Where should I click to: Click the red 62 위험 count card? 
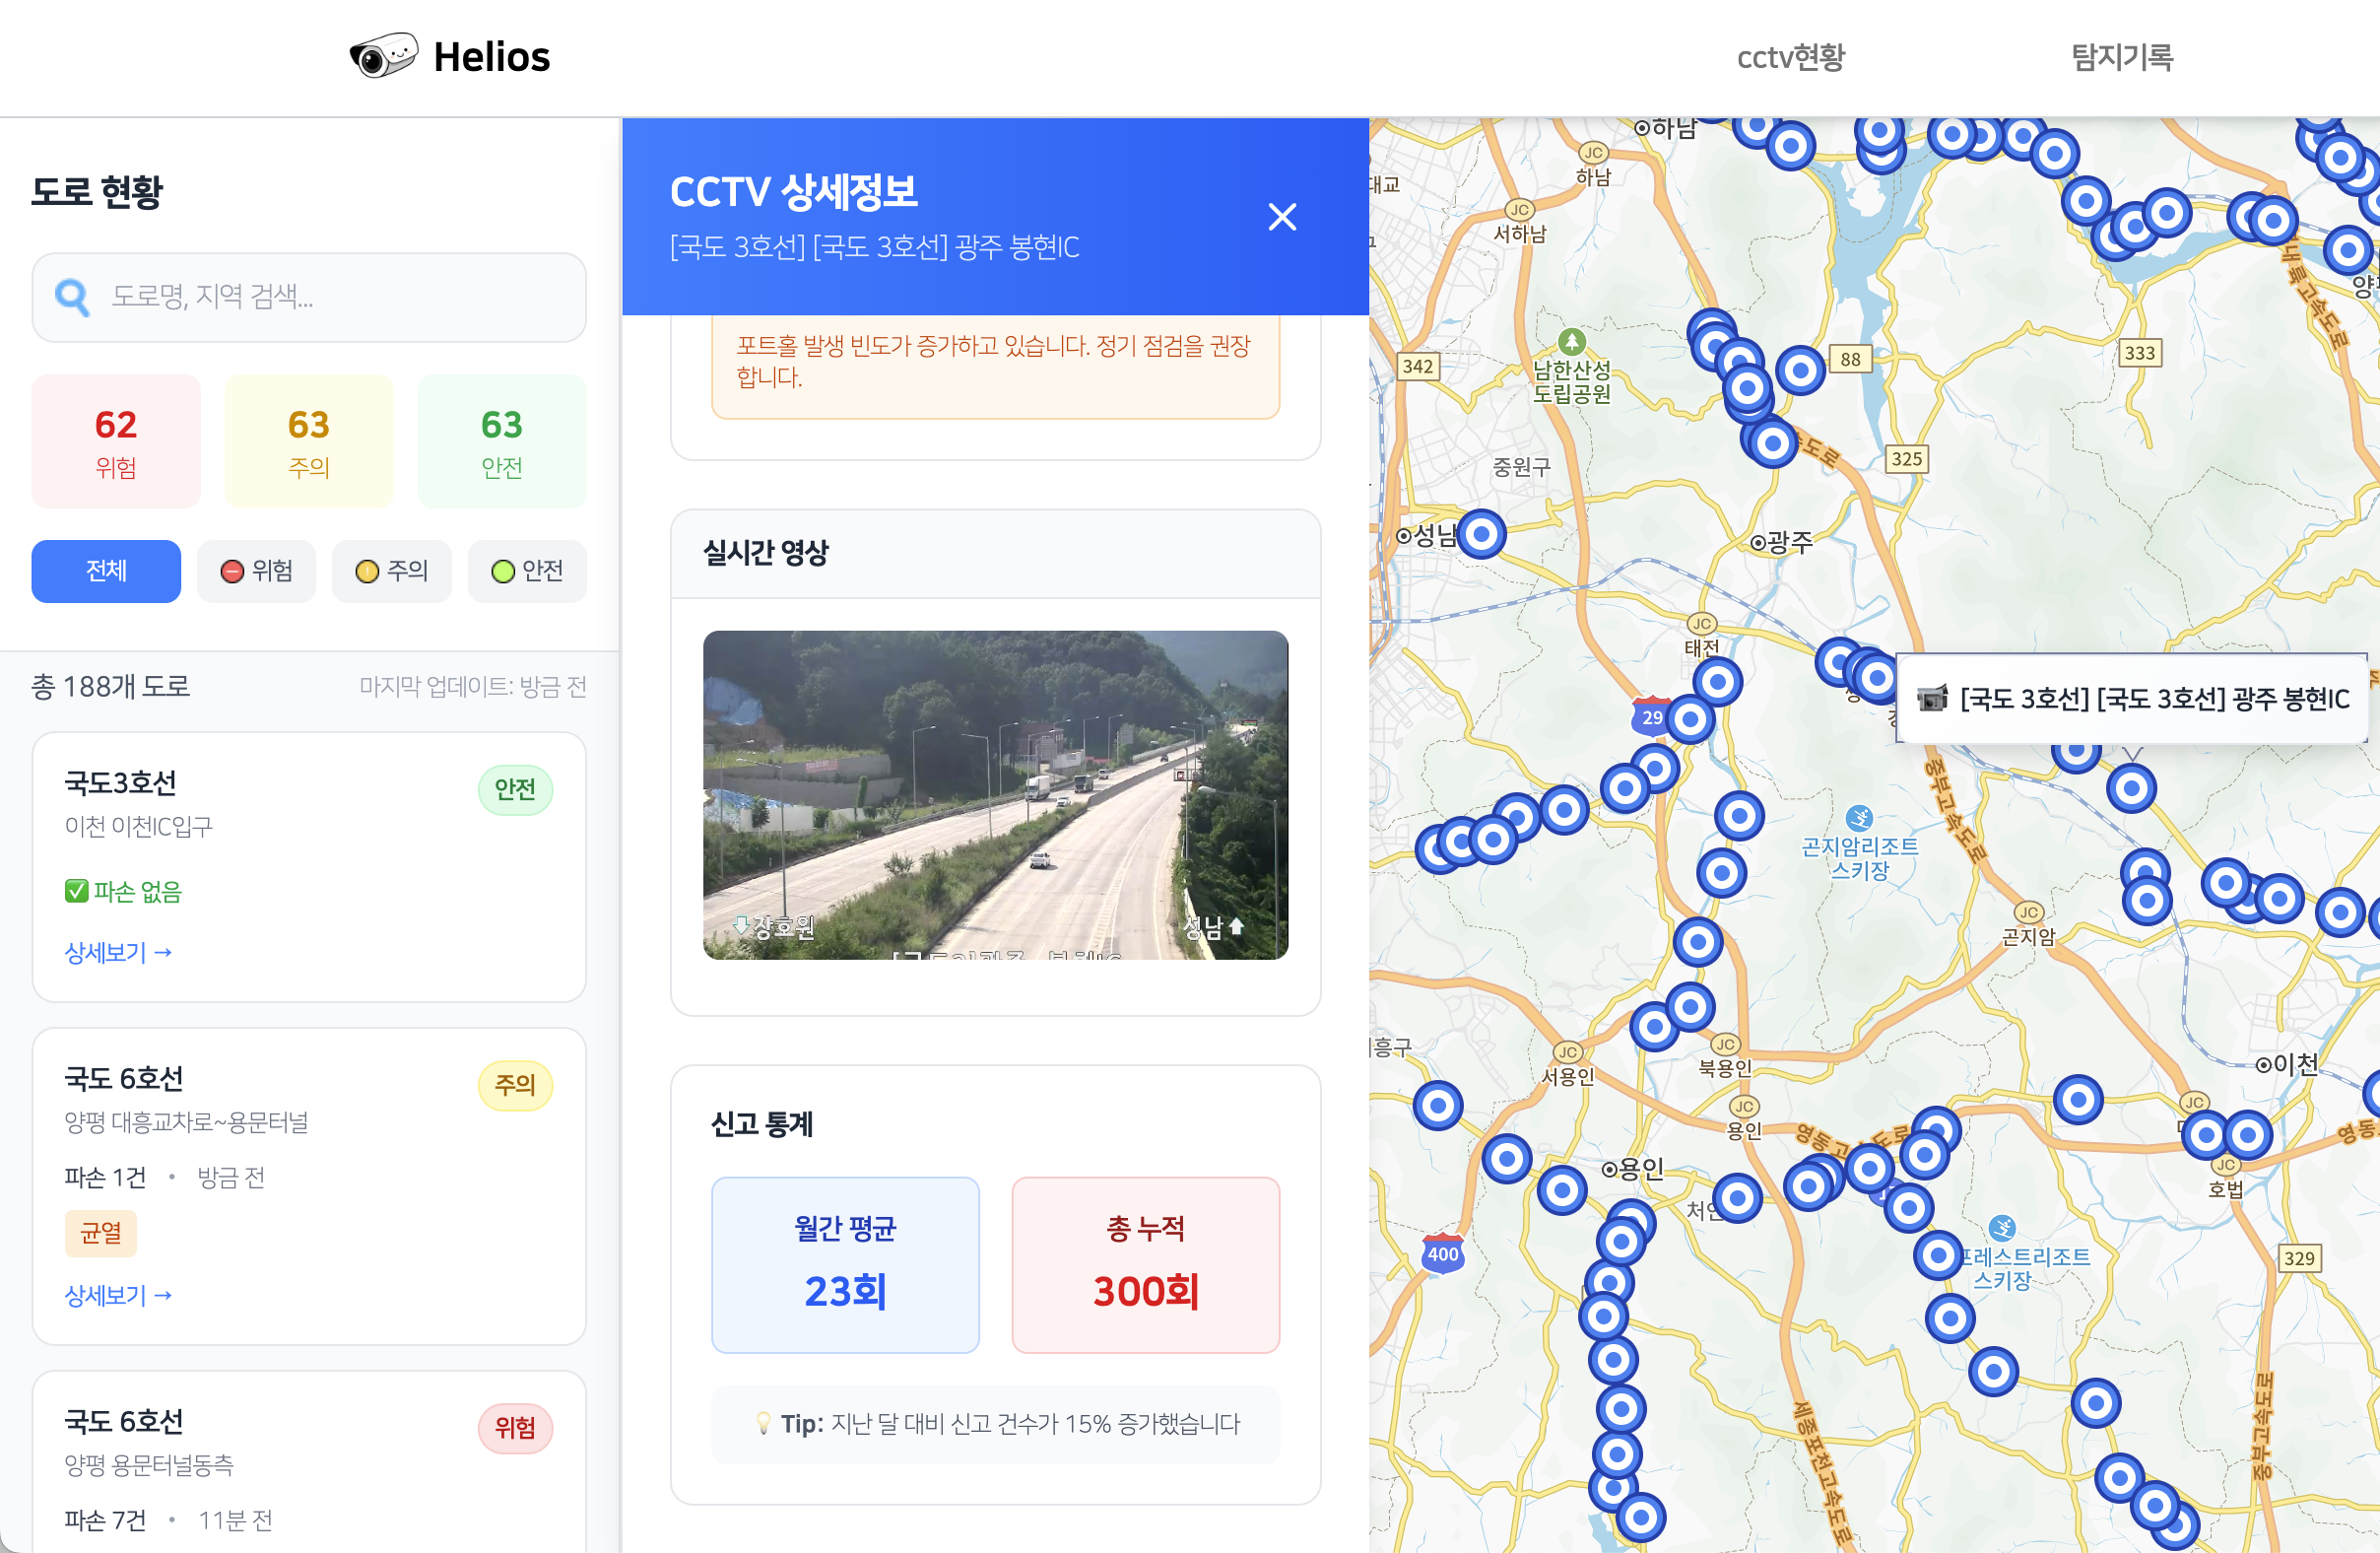click(116, 441)
